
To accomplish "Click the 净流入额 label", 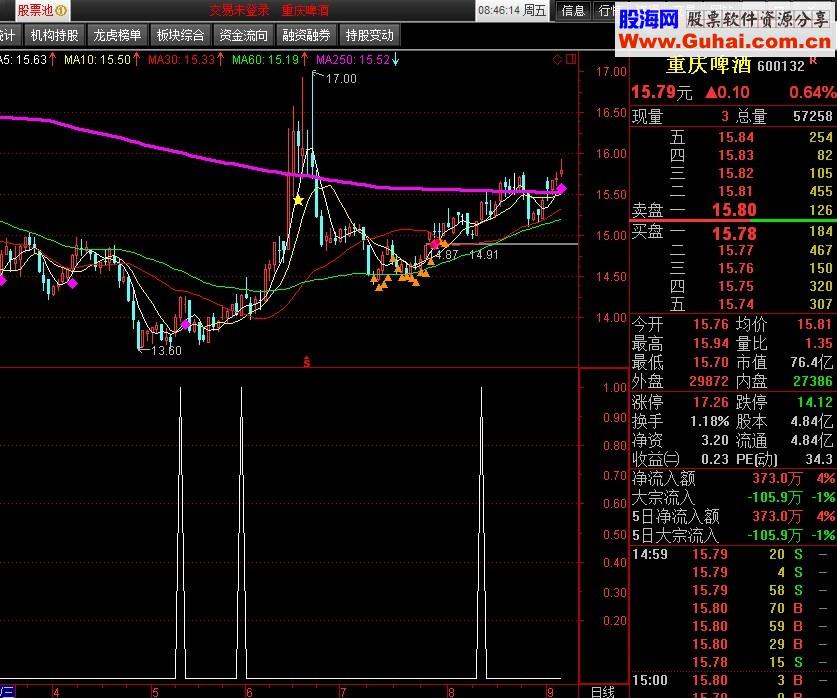I will pos(664,478).
